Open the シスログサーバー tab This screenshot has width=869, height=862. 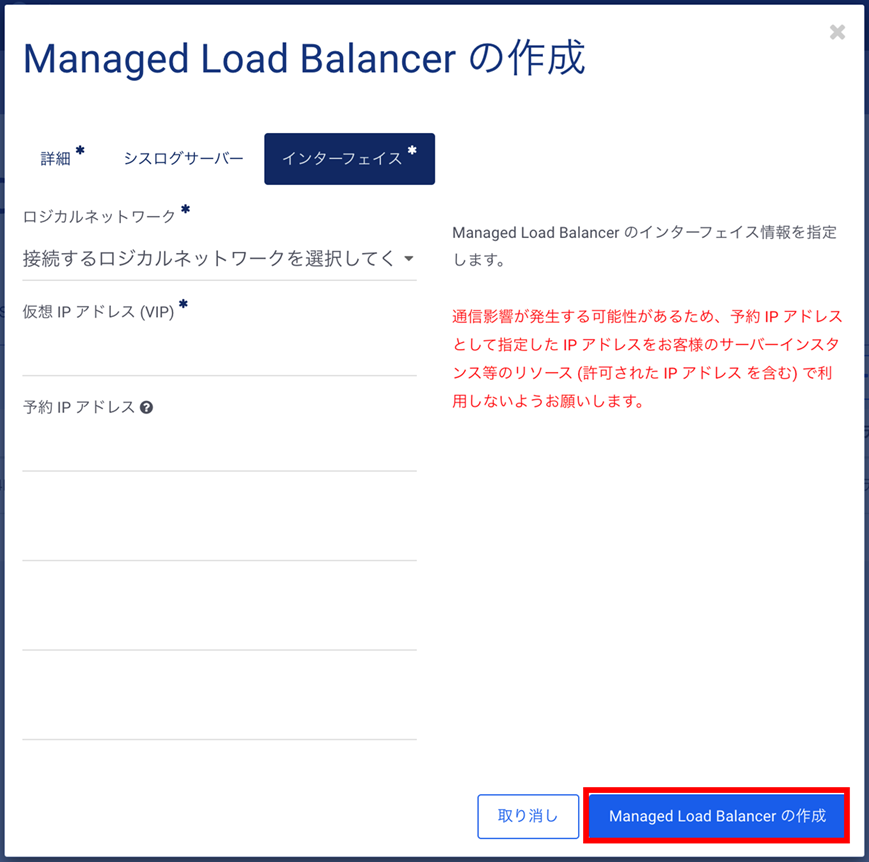183,158
